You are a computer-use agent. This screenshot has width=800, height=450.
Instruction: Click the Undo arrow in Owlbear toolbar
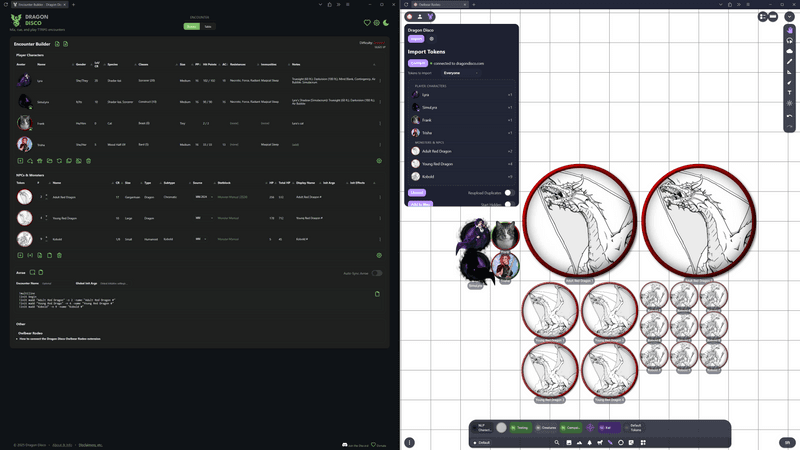(789, 116)
